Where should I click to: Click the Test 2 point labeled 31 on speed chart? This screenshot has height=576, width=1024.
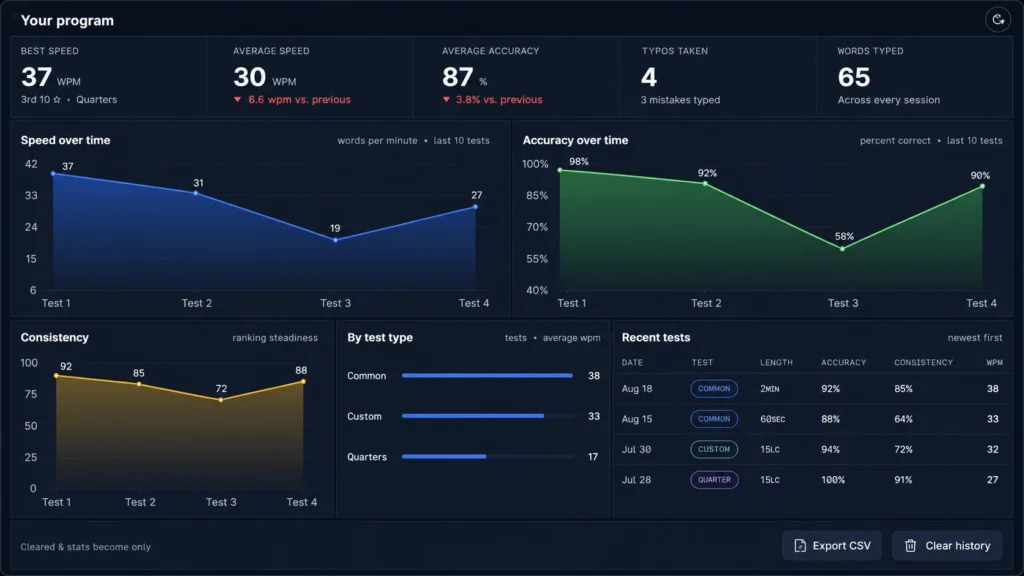pyautogui.click(x=196, y=193)
